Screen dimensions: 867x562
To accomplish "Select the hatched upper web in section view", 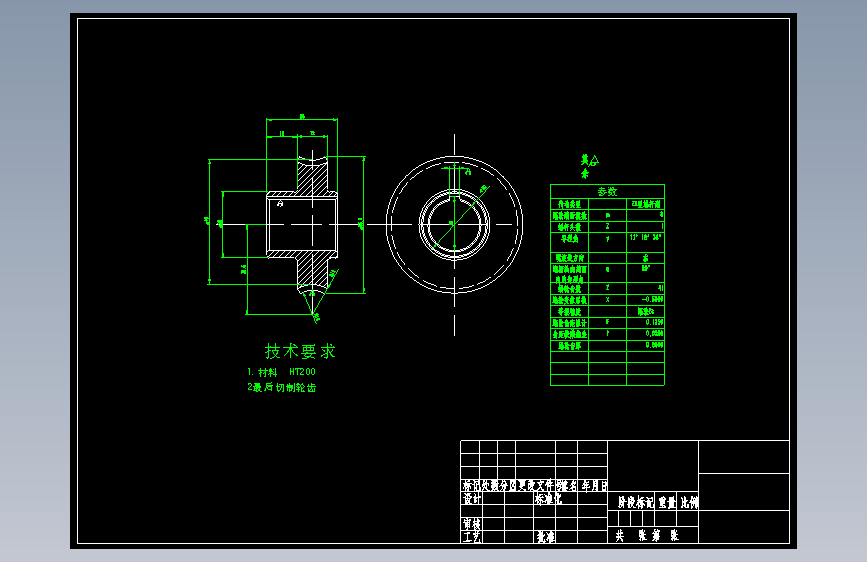I will [x=312, y=176].
